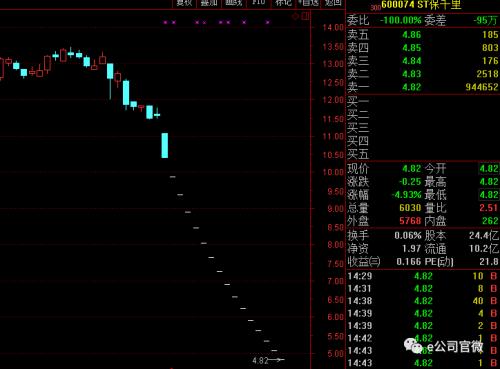Click the 复权 toolbar button
This screenshot has height=369, width=500.
point(184,3)
